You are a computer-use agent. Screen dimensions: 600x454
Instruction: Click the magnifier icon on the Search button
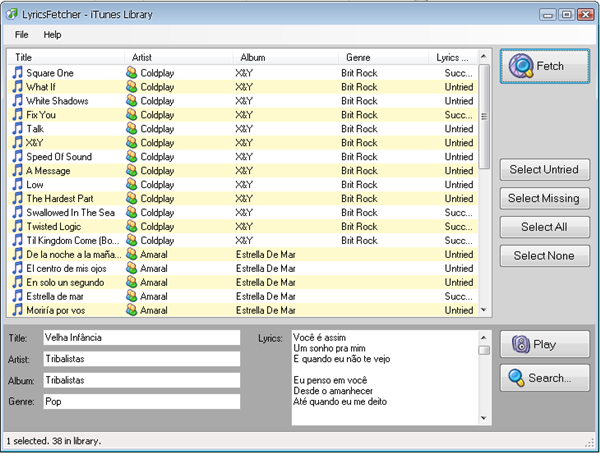click(516, 378)
